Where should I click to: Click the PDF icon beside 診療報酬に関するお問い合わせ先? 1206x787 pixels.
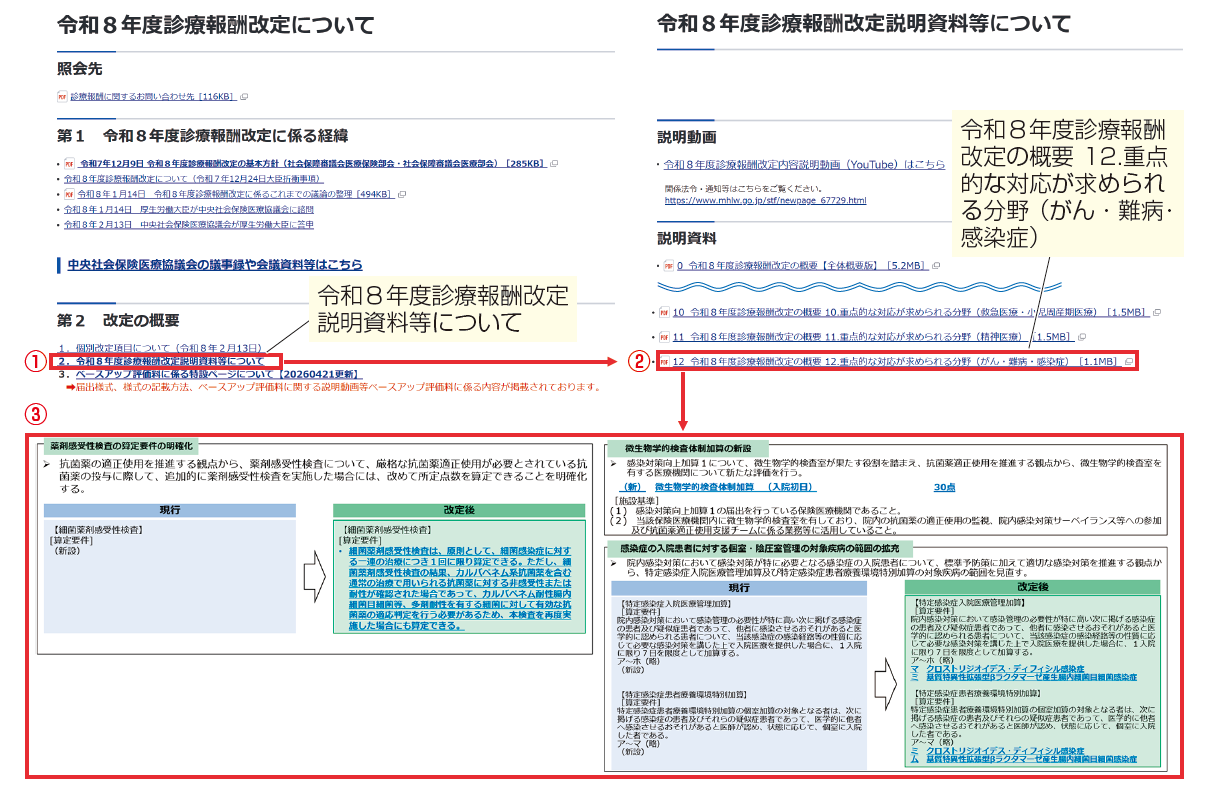pos(62,97)
